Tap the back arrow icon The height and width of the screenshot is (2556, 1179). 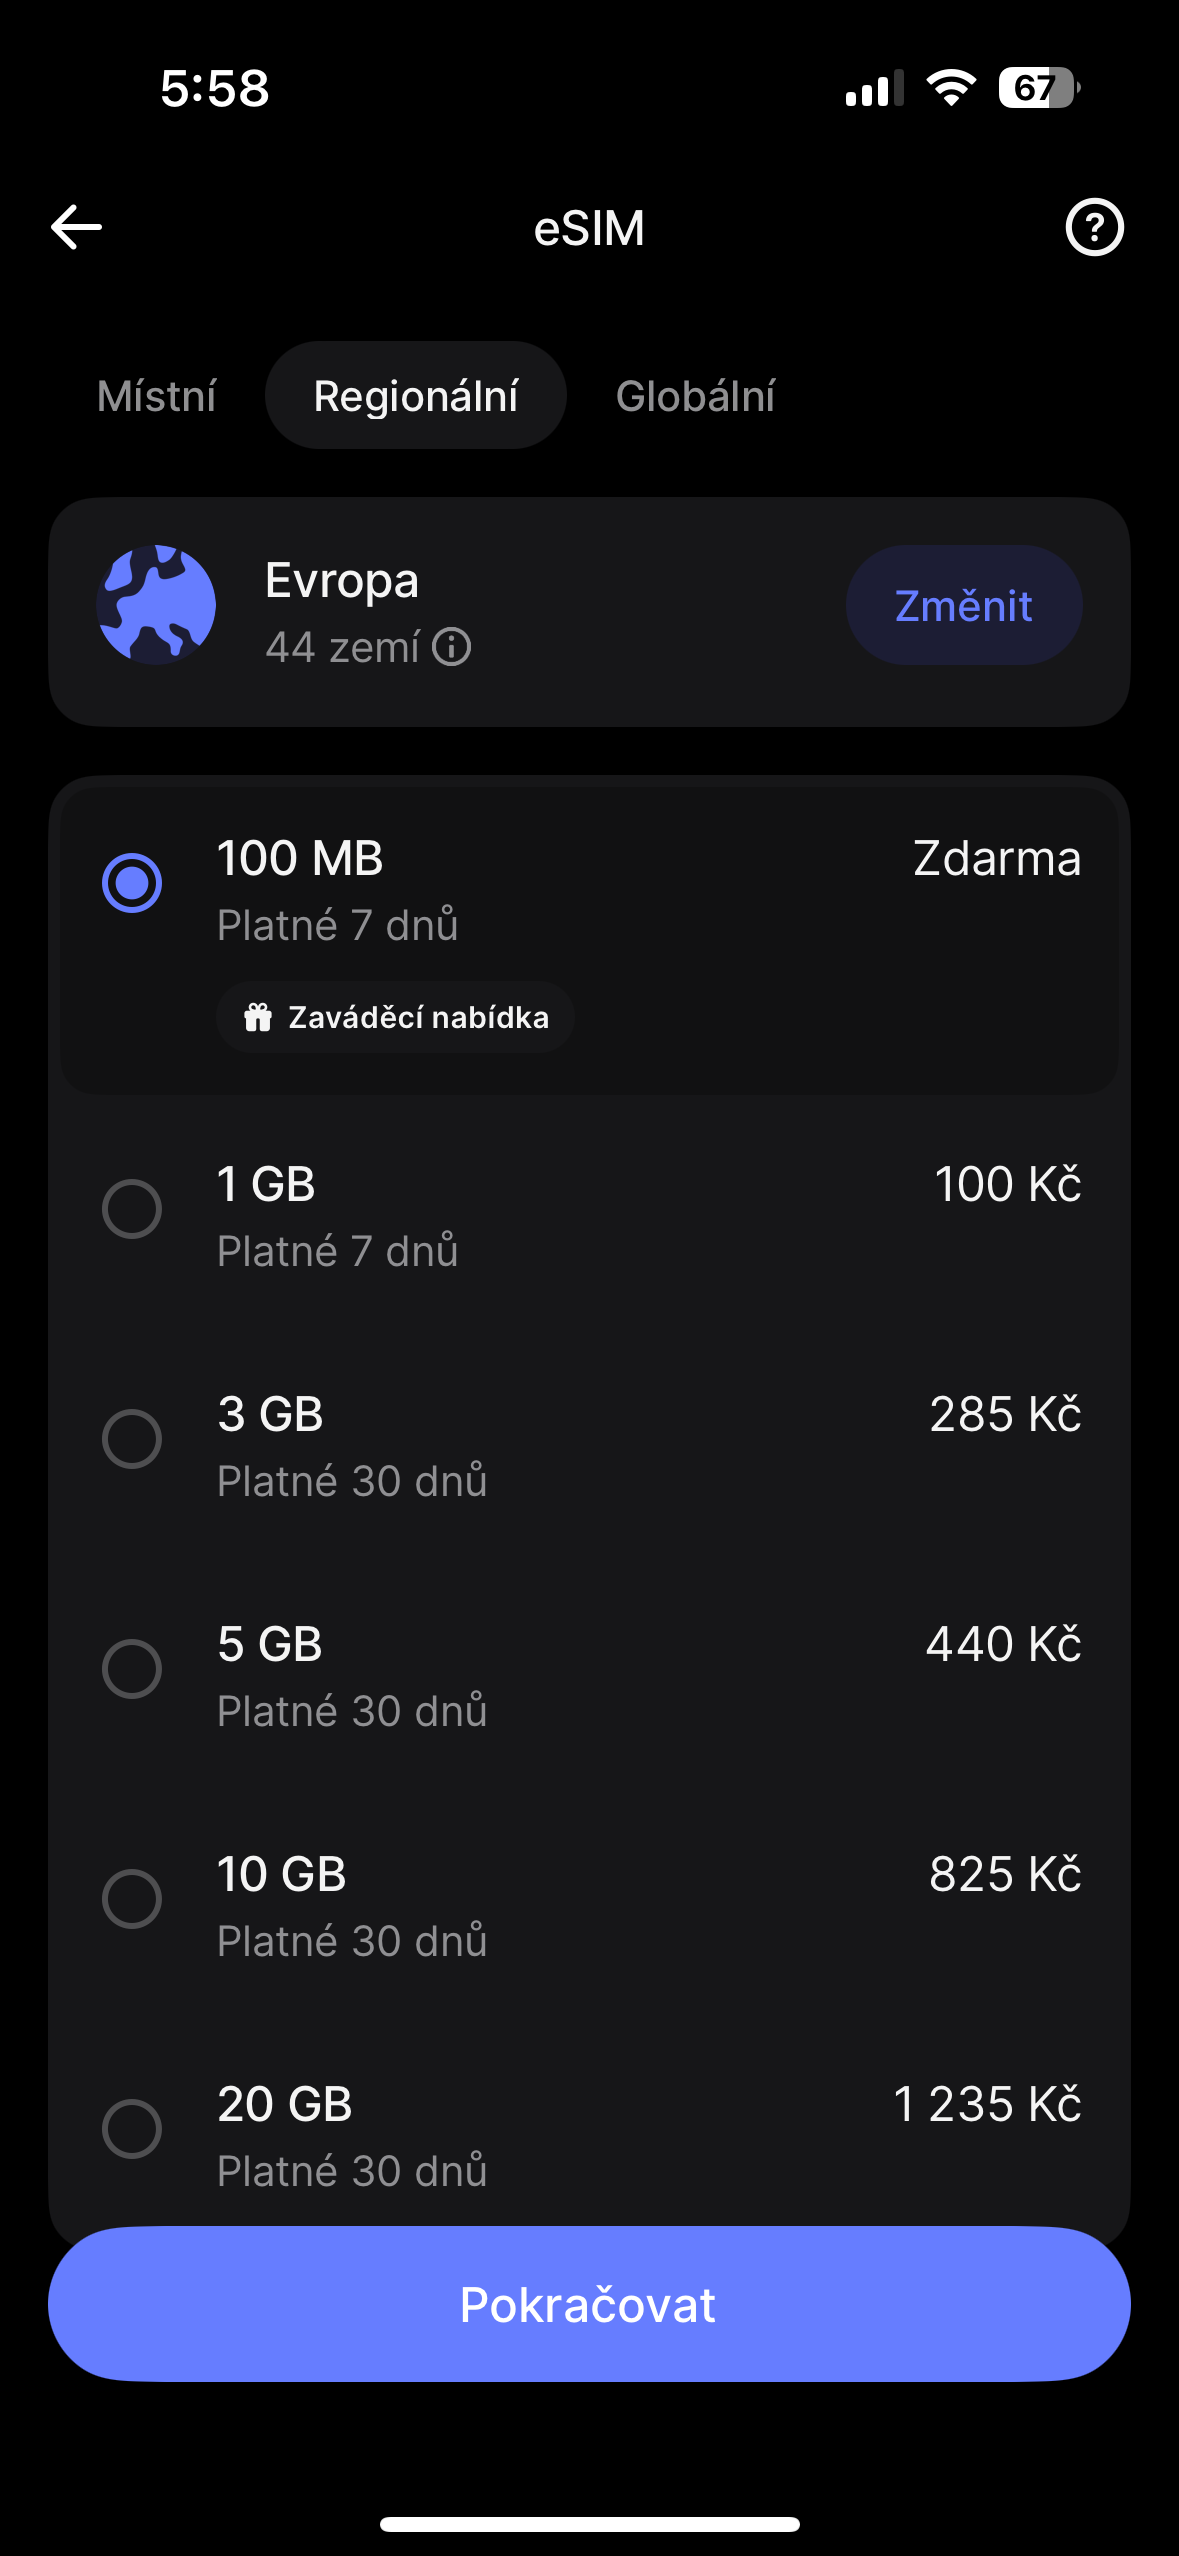tap(77, 227)
